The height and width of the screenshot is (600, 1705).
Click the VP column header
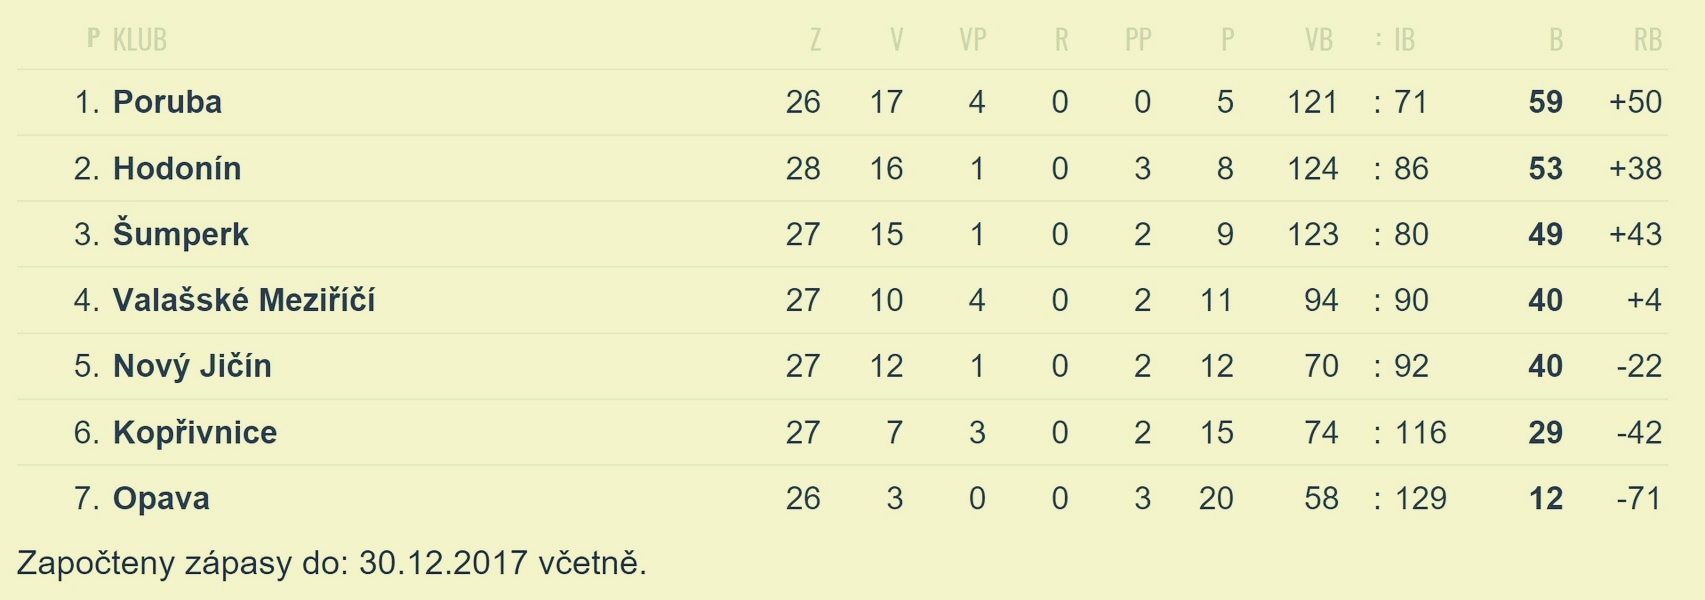click(x=973, y=40)
